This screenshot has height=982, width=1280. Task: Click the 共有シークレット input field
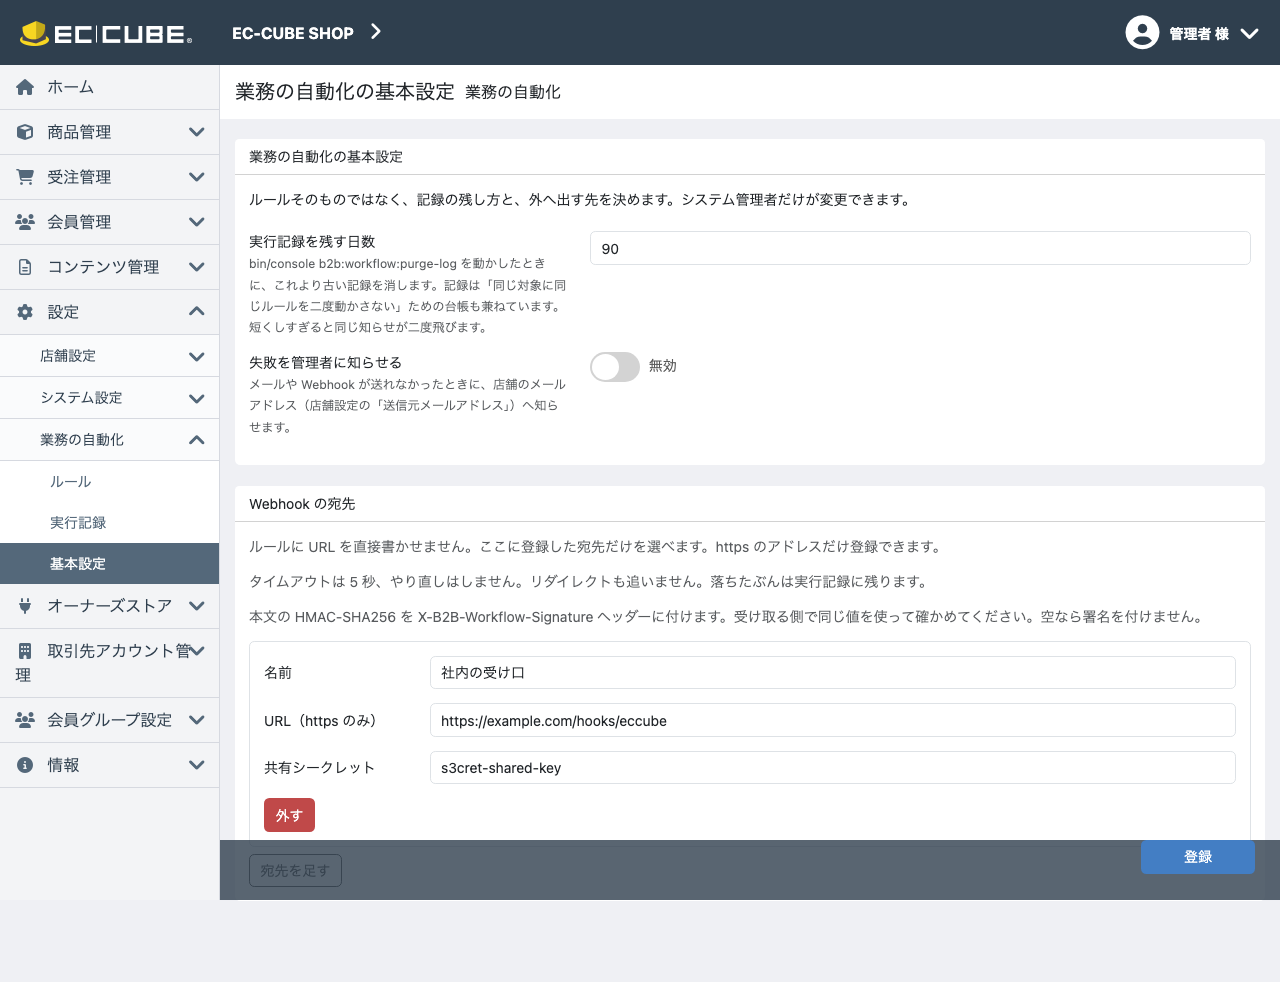[832, 767]
